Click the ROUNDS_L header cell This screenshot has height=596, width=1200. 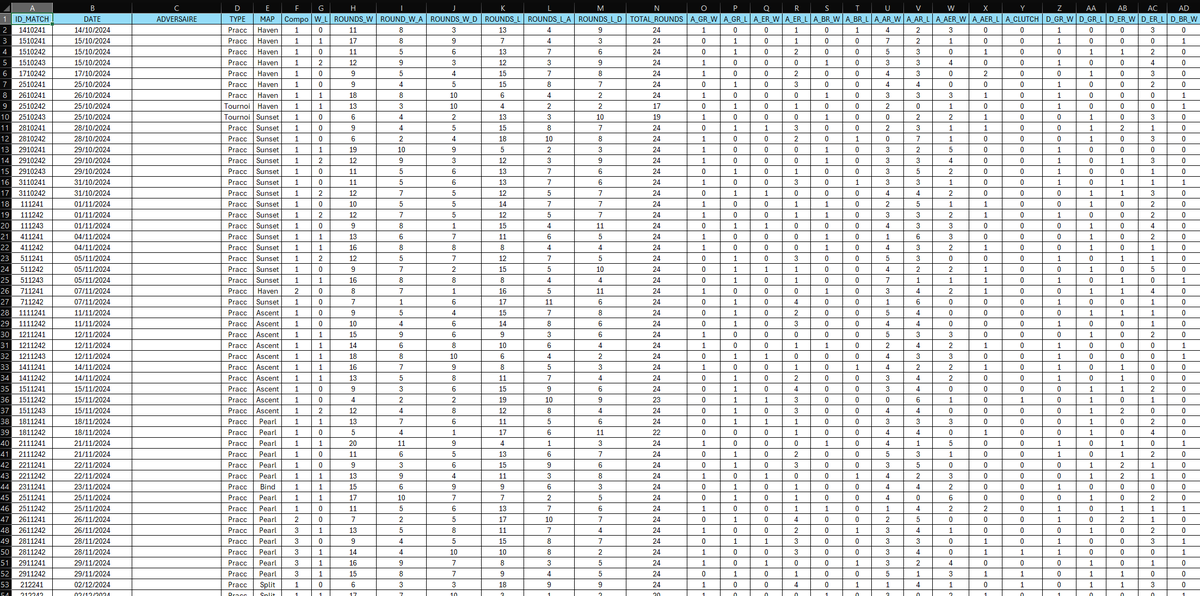coord(500,18)
